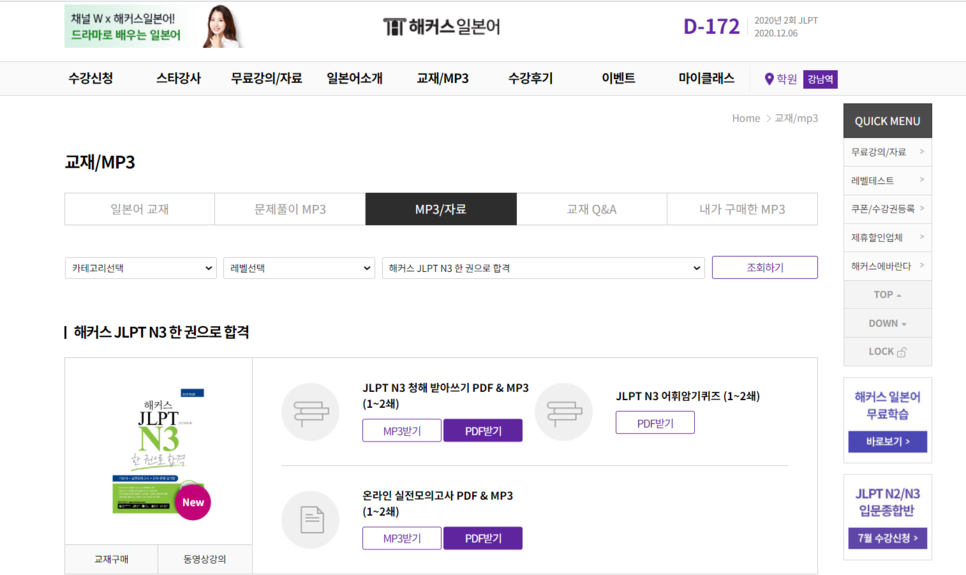Switch to the 문제풀이 MP3 tab
Viewport: 966px width, 575px height.
(x=290, y=209)
